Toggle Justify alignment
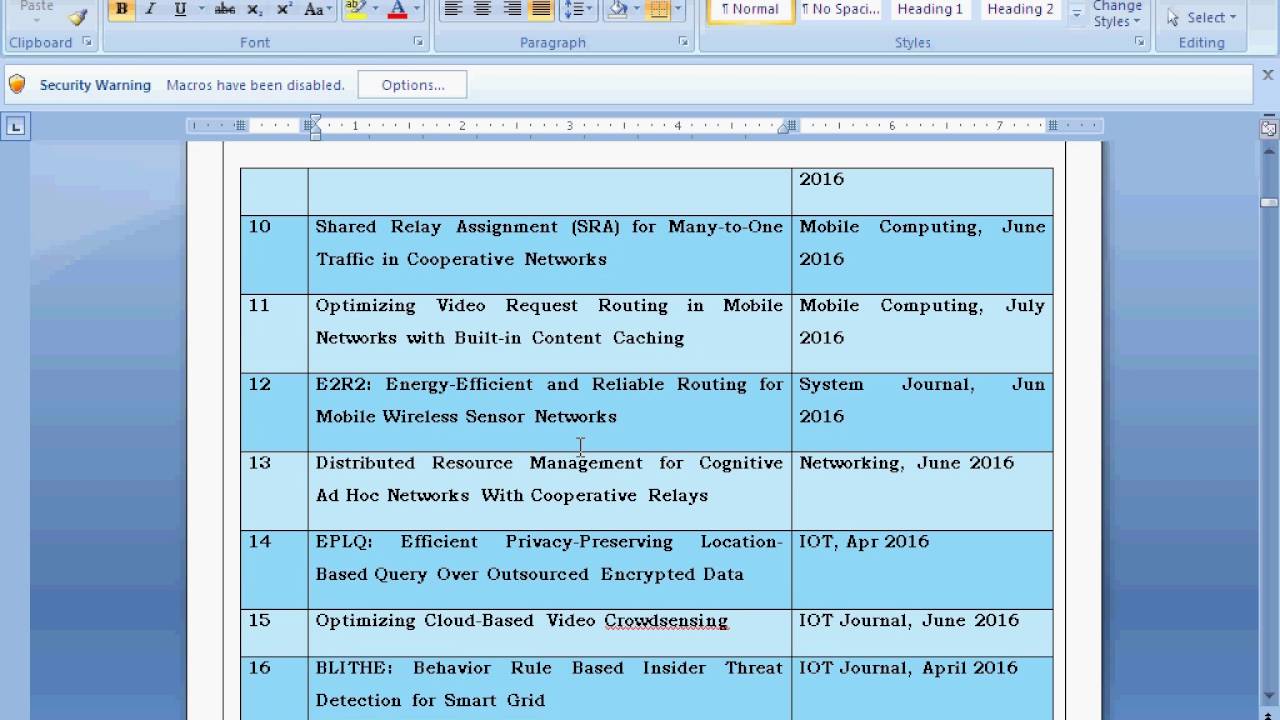This screenshot has width=1280, height=720. (541, 9)
